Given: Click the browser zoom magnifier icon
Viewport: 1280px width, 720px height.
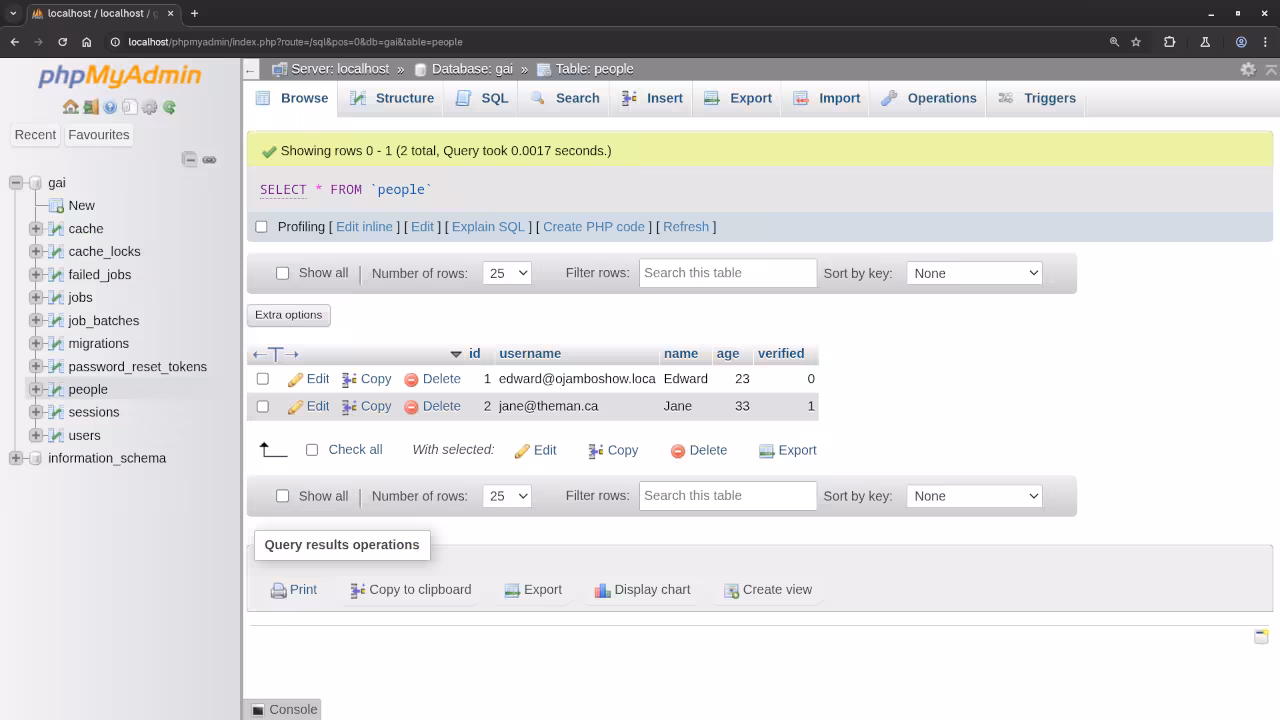Looking at the screenshot, I should pos(1114,42).
